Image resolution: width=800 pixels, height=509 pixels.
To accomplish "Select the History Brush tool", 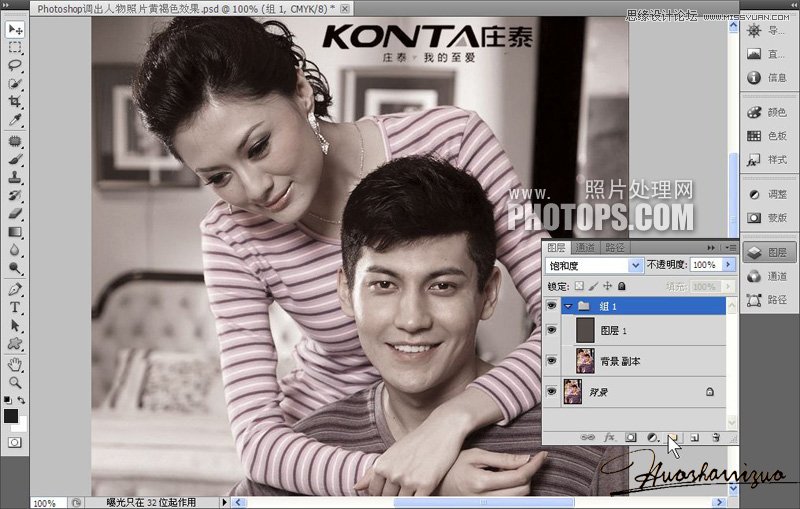I will click(15, 195).
